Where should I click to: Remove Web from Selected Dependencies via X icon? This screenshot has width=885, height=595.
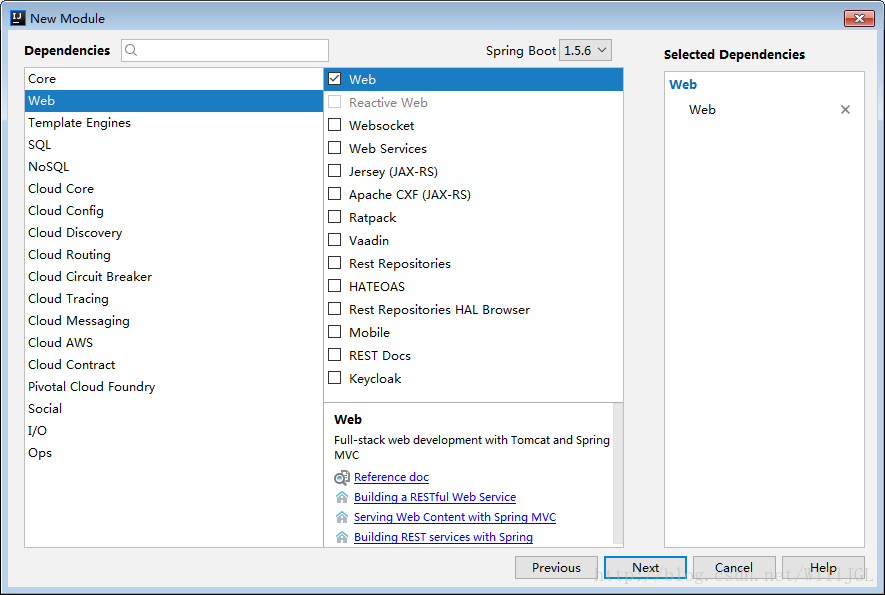[845, 110]
